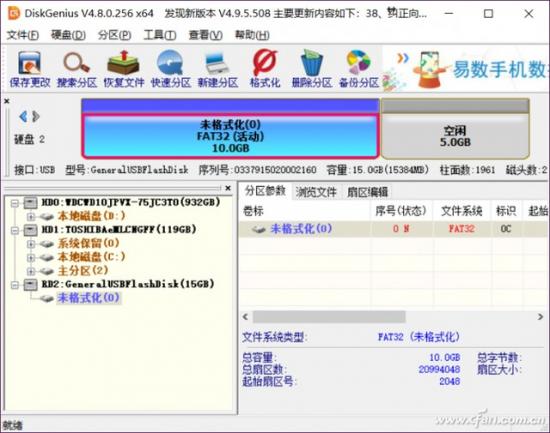Expand 主分区(2) tree node
Image resolution: width=550 pixels, height=433 pixels.
coord(31,271)
